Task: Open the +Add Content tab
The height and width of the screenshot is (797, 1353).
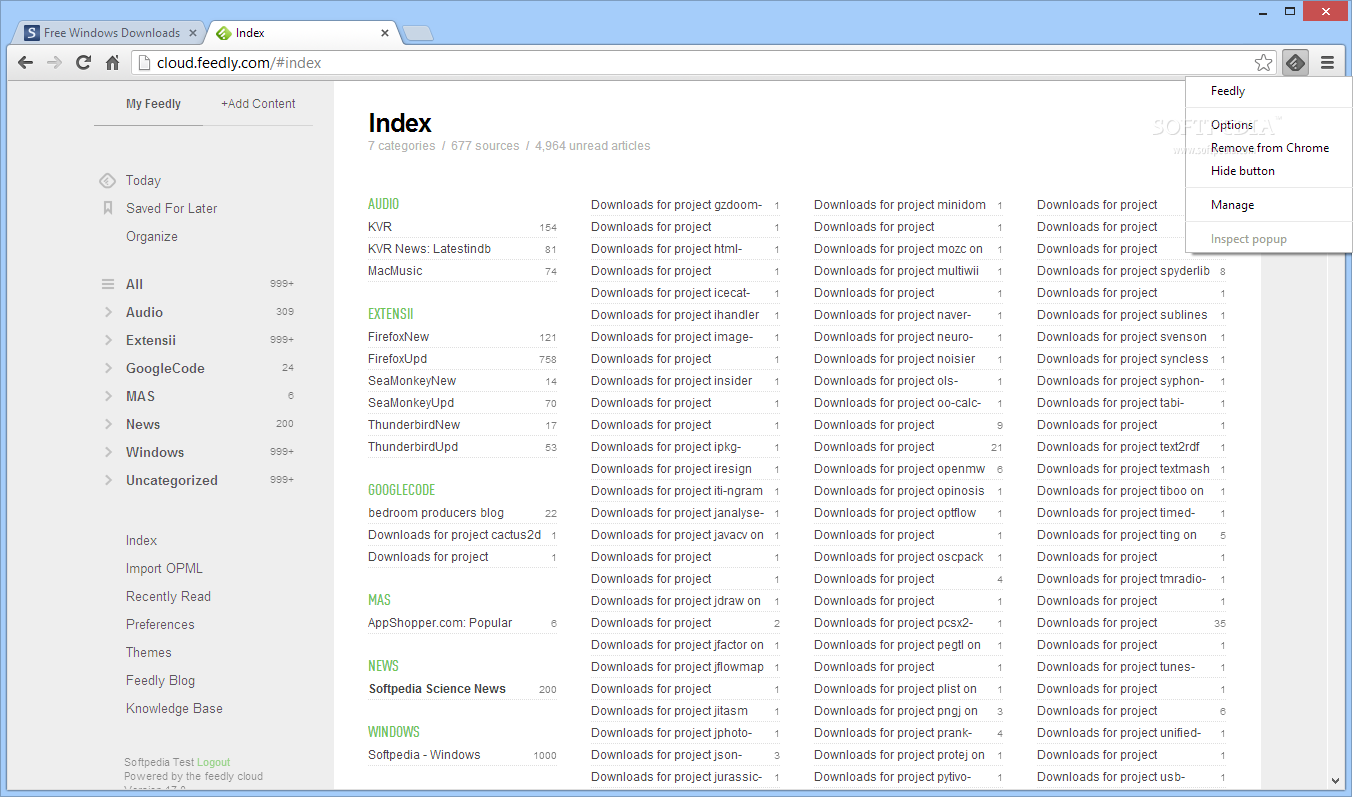Action: click(x=258, y=104)
